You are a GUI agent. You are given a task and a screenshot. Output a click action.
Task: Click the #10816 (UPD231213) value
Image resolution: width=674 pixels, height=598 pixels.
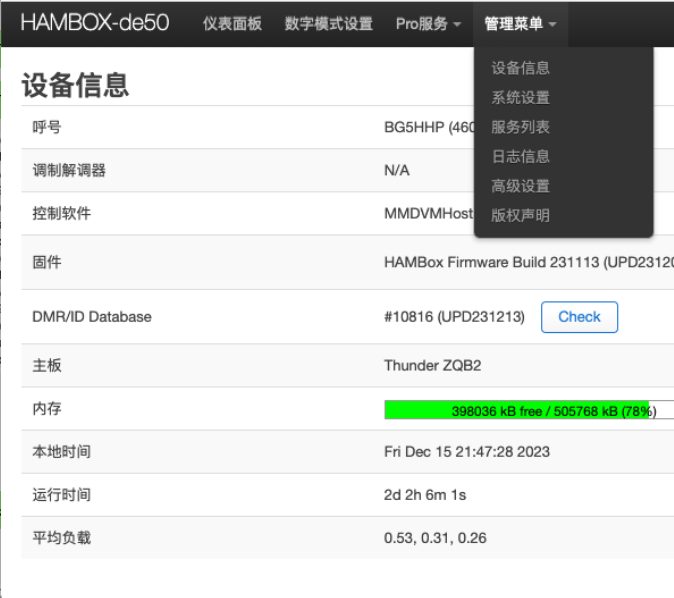454,317
